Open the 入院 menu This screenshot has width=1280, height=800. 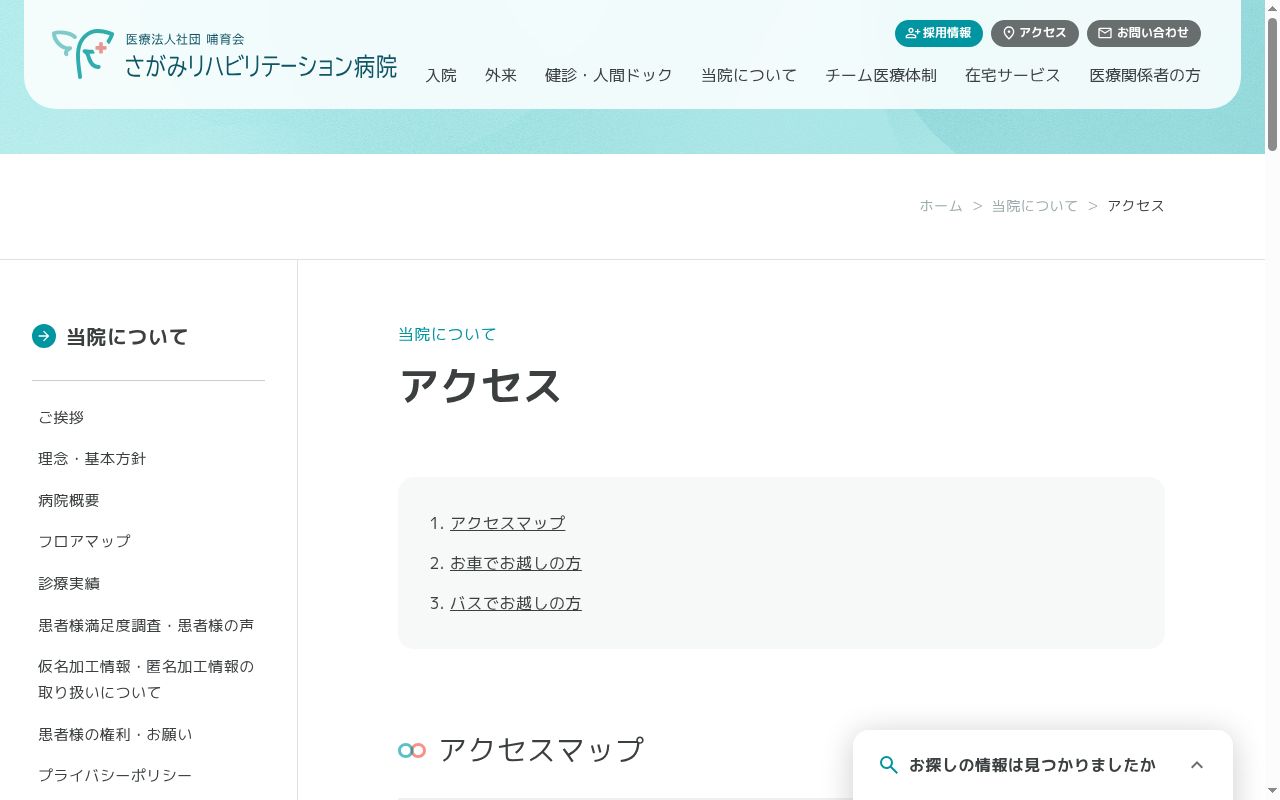pos(441,75)
